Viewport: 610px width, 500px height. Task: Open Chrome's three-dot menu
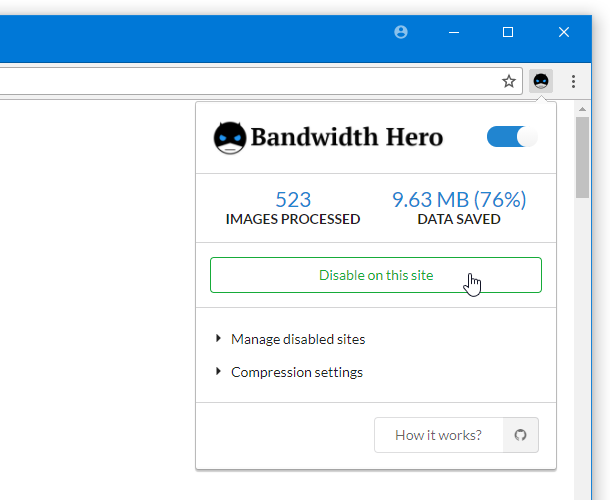573,81
